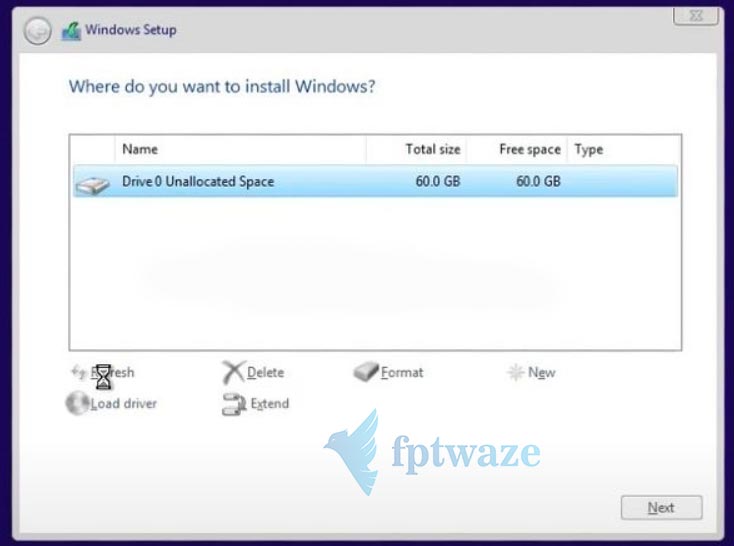The image size is (734, 546).
Task: Sort by the Name column header
Action: click(x=240, y=149)
